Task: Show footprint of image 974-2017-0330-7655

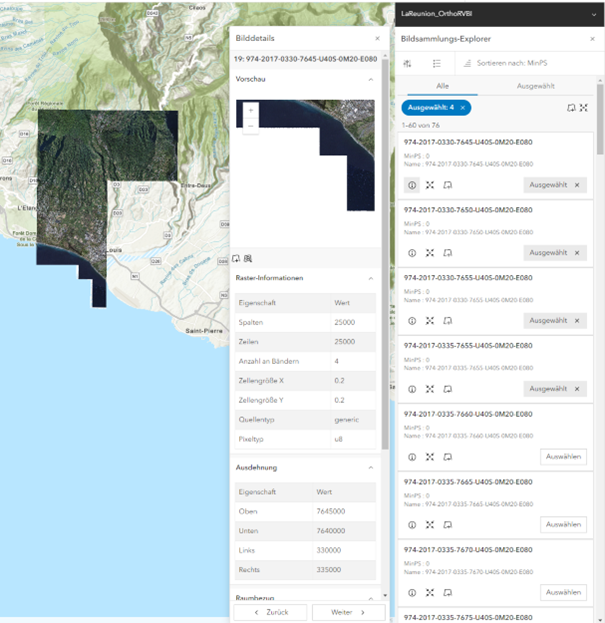Action: coord(448,321)
